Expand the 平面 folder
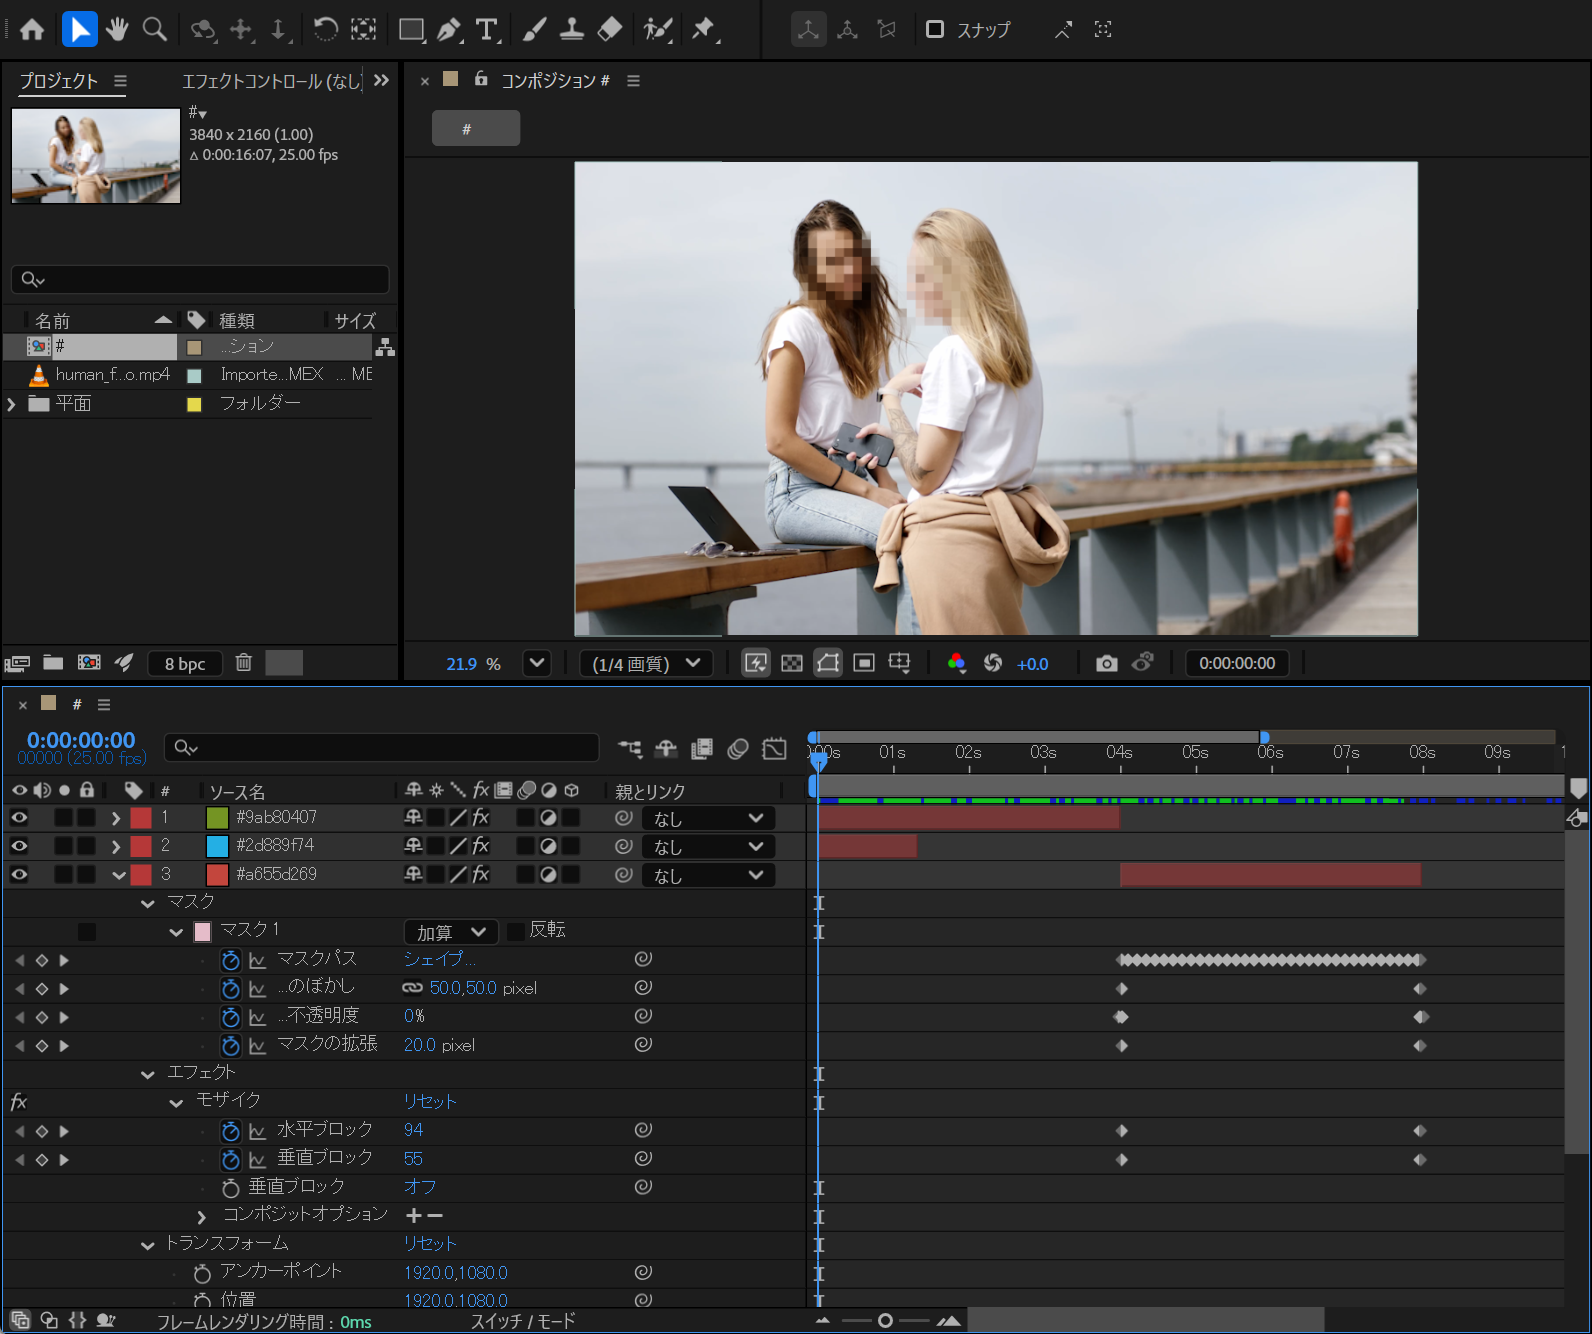The image size is (1592, 1334). click(11, 404)
